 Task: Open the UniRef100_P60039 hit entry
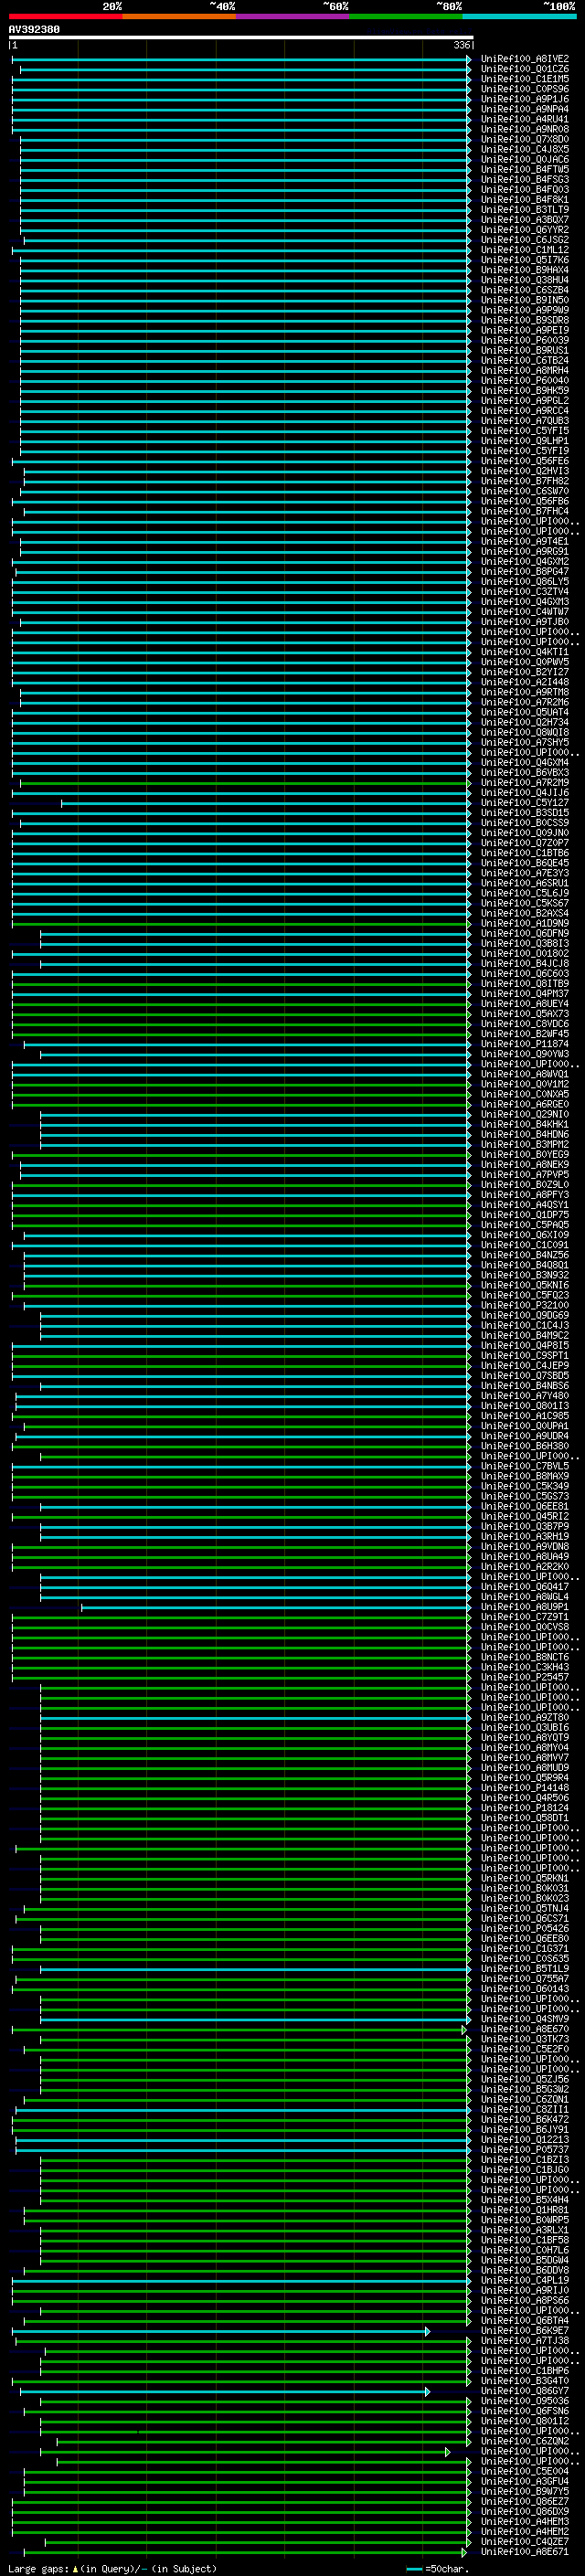pos(524,340)
